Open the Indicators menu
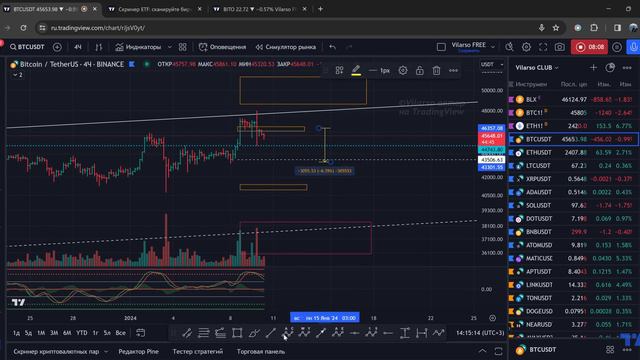640x360 pixels. (x=138, y=47)
